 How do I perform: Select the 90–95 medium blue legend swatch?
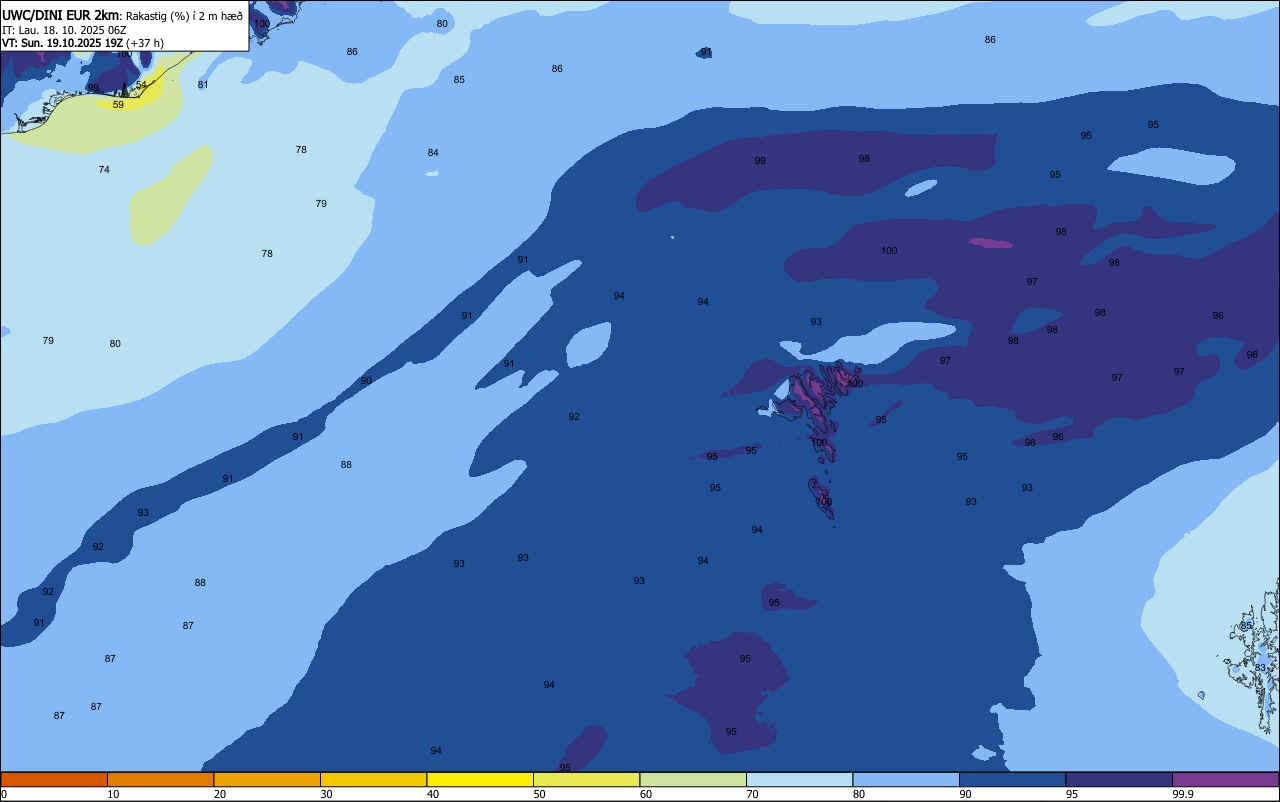click(1012, 779)
